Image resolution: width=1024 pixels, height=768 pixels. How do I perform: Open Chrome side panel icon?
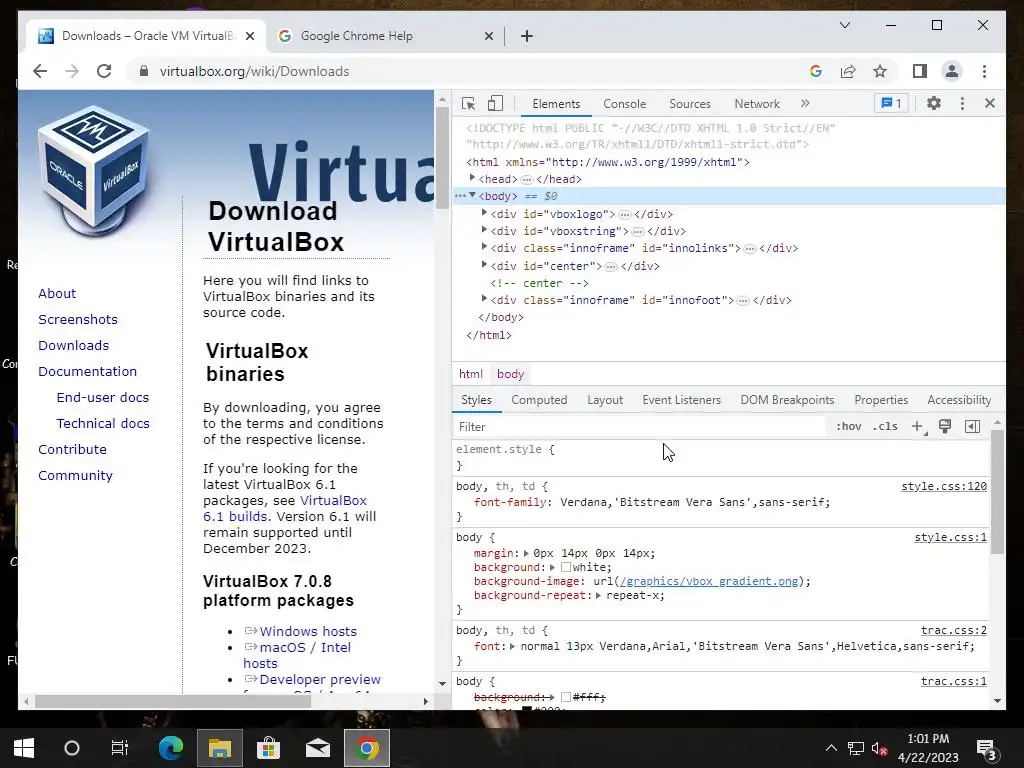click(920, 71)
